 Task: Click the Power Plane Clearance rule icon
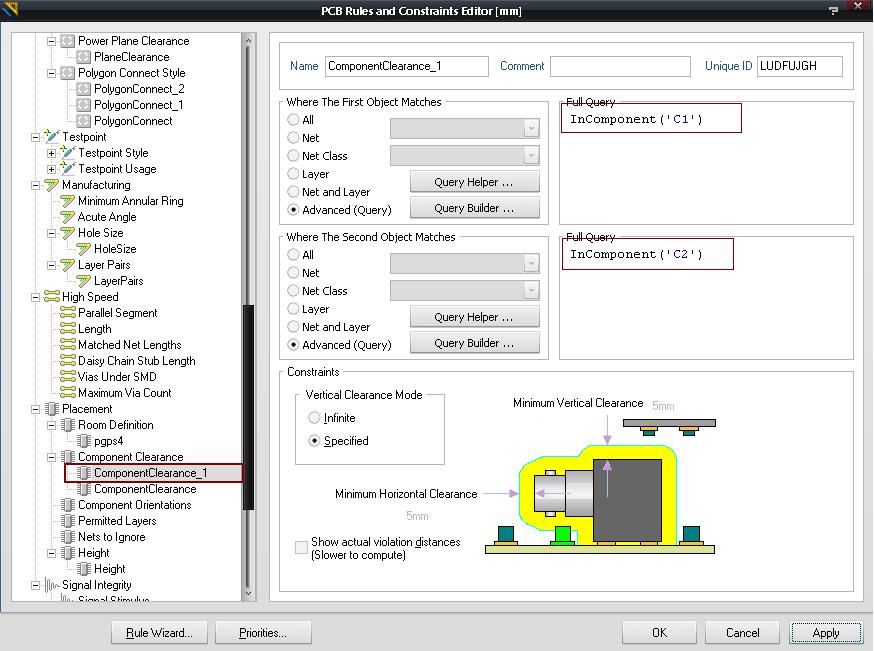(x=67, y=41)
